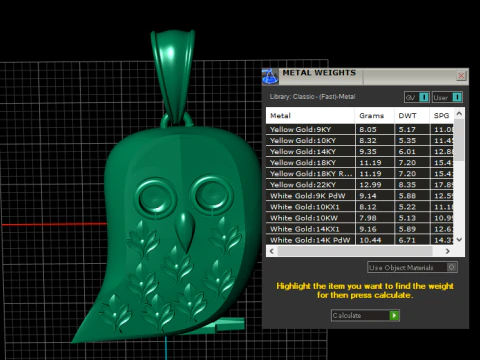Sort by the Grams column header
Image resolution: width=480 pixels, height=360 pixels.
(x=375, y=116)
